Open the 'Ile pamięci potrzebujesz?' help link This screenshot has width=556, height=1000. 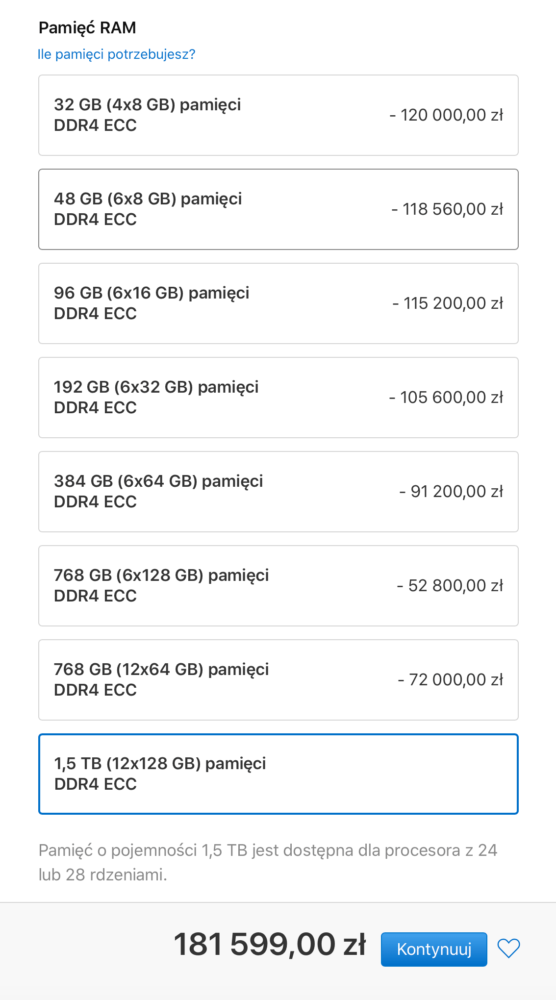coord(117,54)
